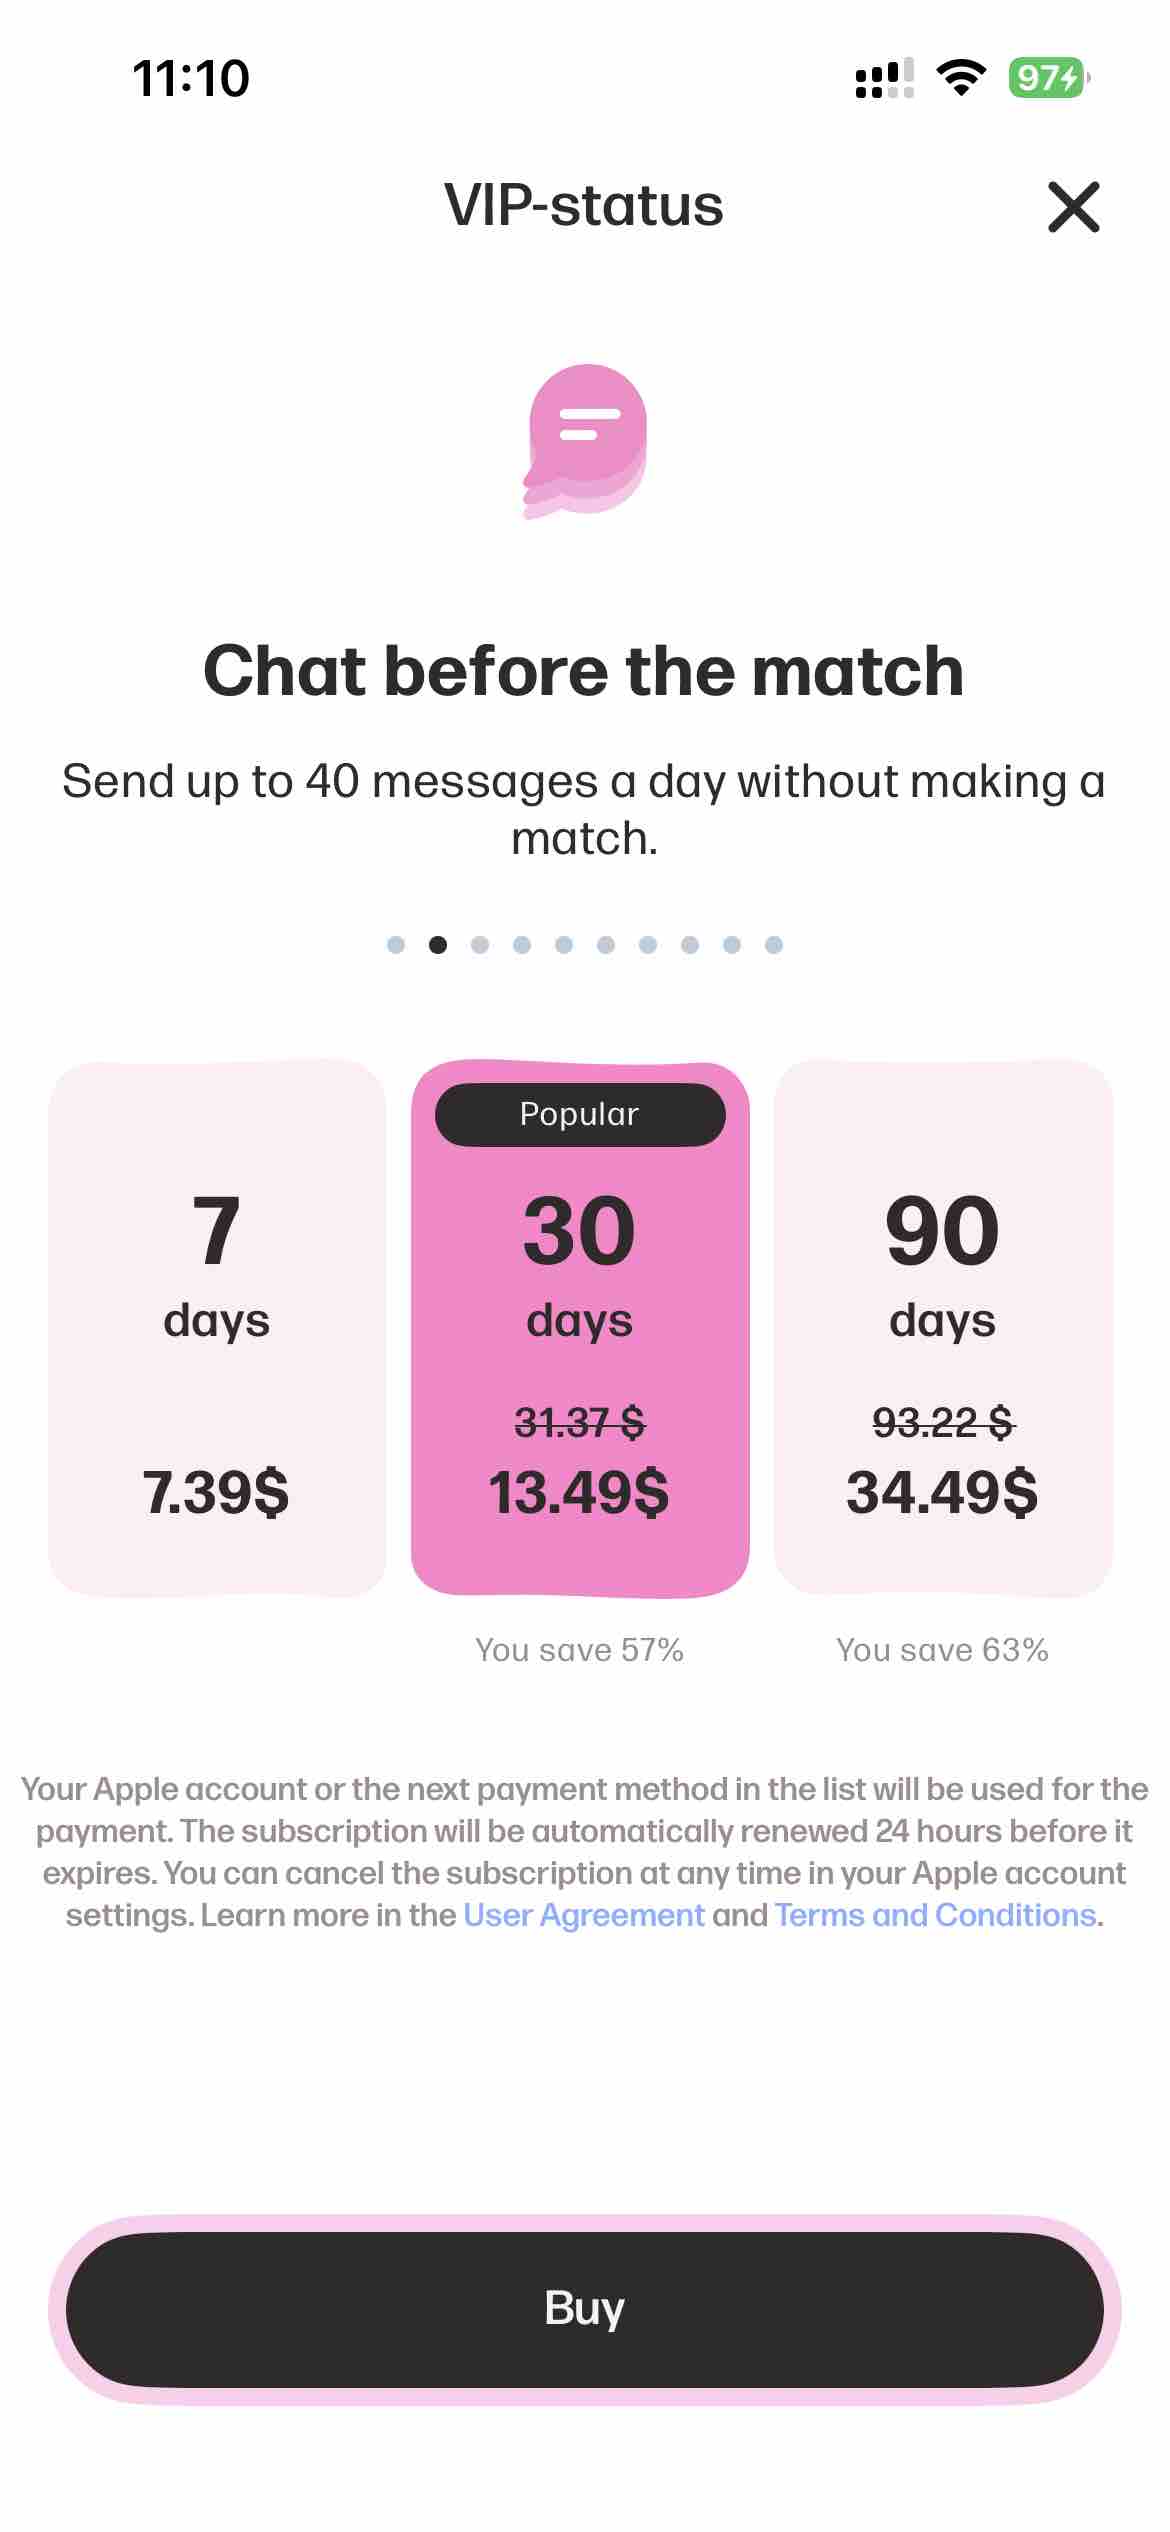1170x2532 pixels.
Task: Select the 90 days plan
Action: [943, 1328]
